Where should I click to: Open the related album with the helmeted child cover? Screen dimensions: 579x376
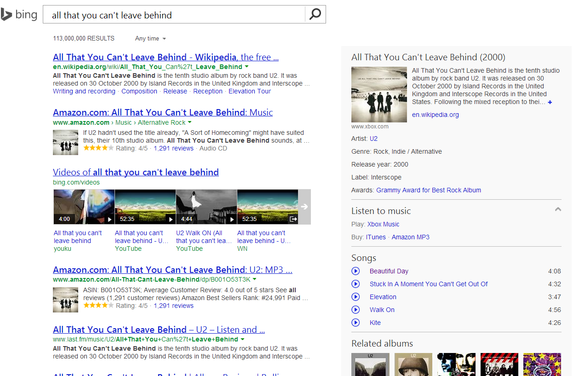point(413,365)
